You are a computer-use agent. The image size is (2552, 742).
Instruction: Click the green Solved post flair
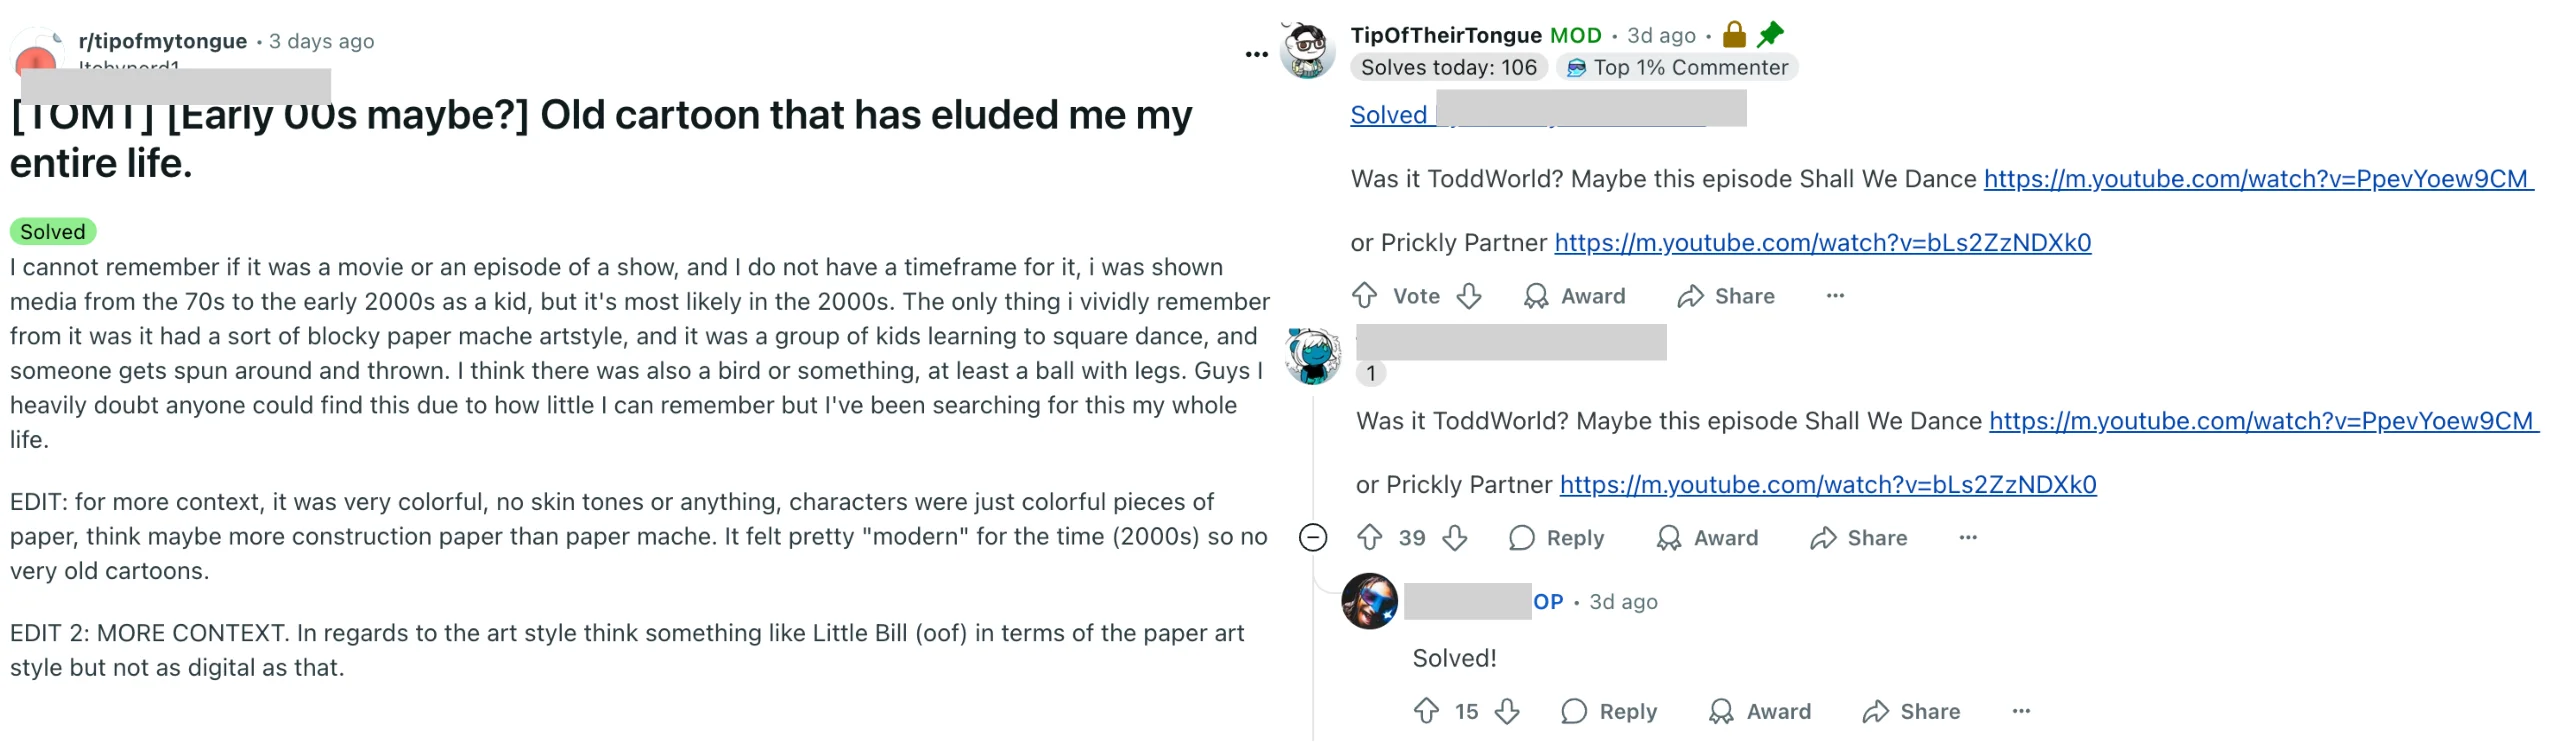coord(53,232)
